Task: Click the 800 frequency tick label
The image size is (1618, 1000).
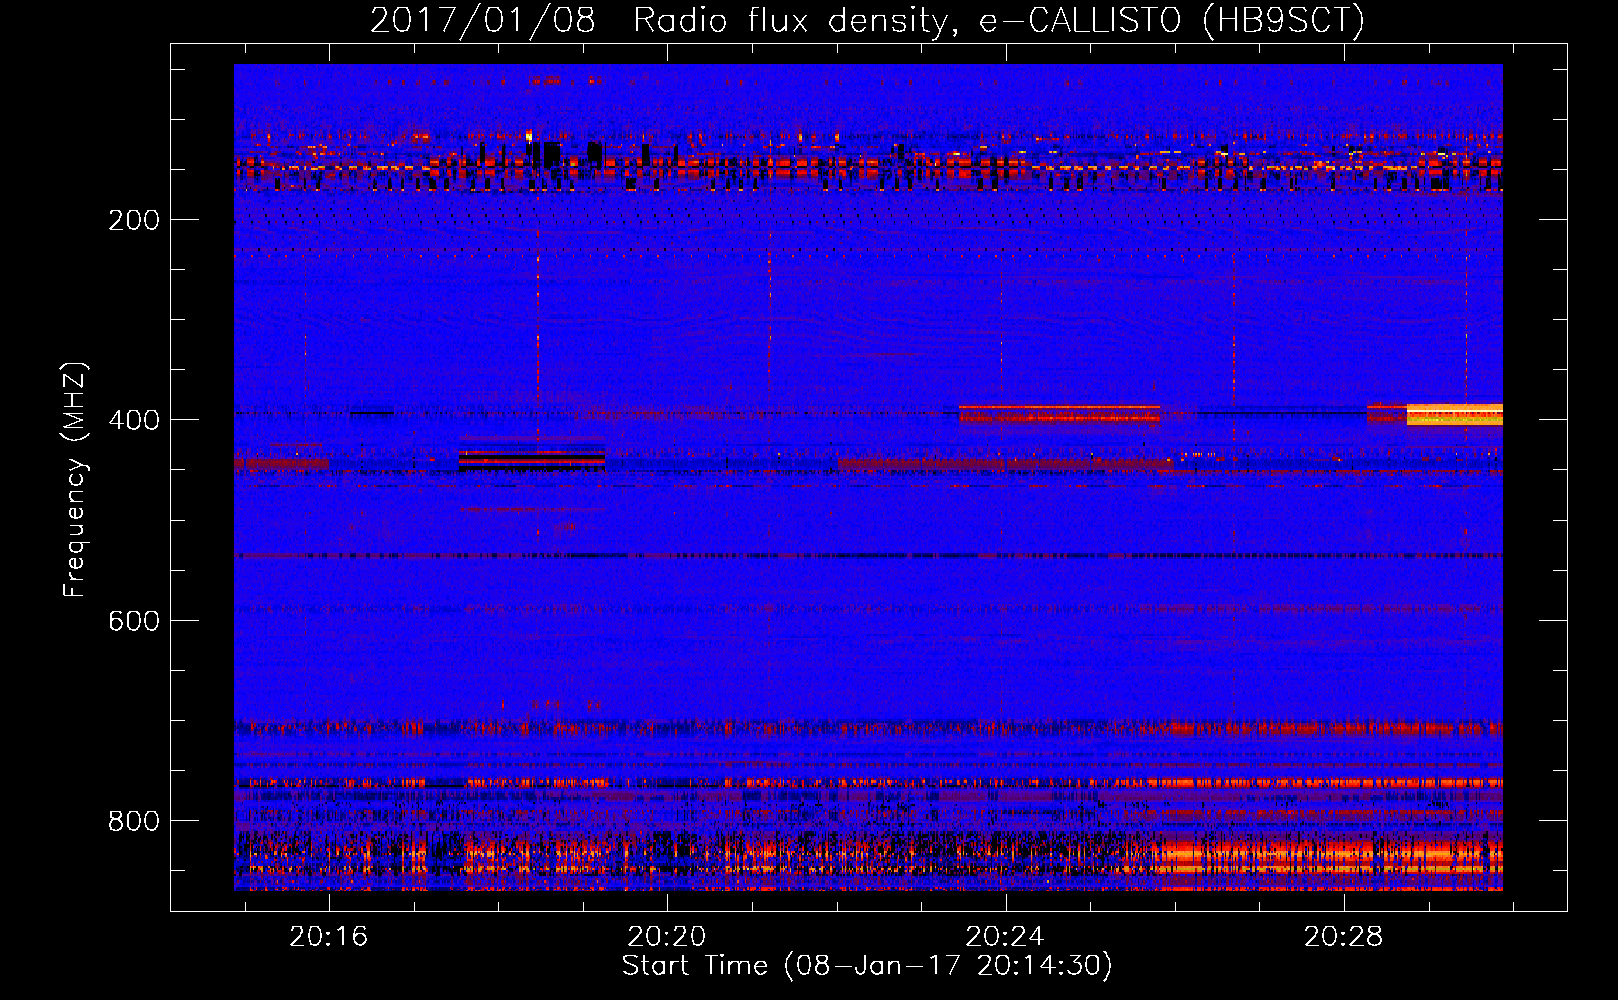Action: pos(134,821)
